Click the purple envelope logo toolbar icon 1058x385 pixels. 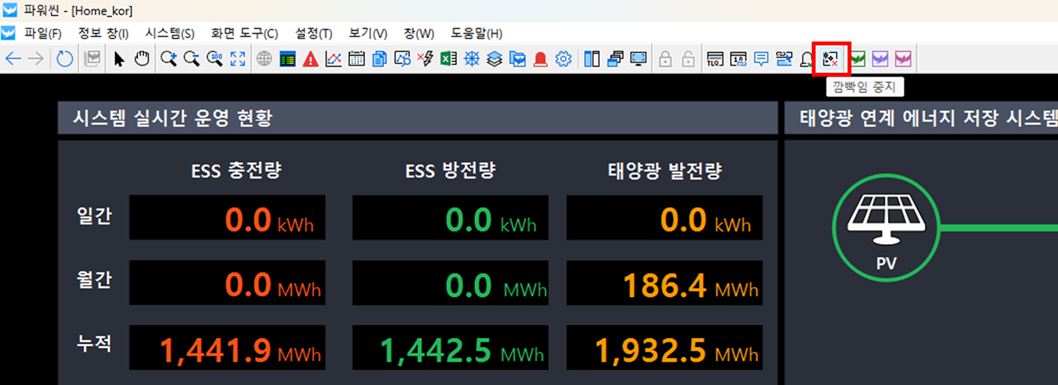pos(880,59)
